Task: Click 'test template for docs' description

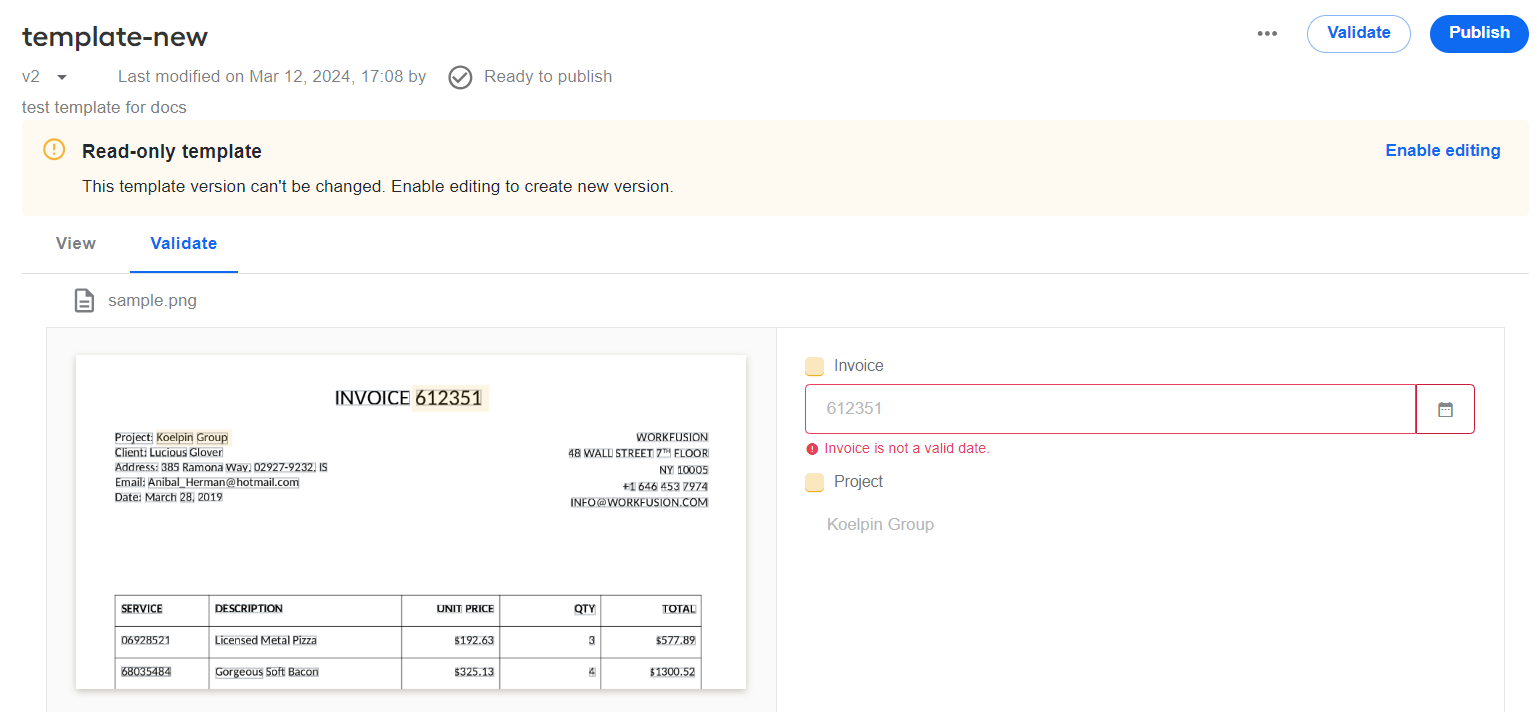Action: click(x=104, y=107)
